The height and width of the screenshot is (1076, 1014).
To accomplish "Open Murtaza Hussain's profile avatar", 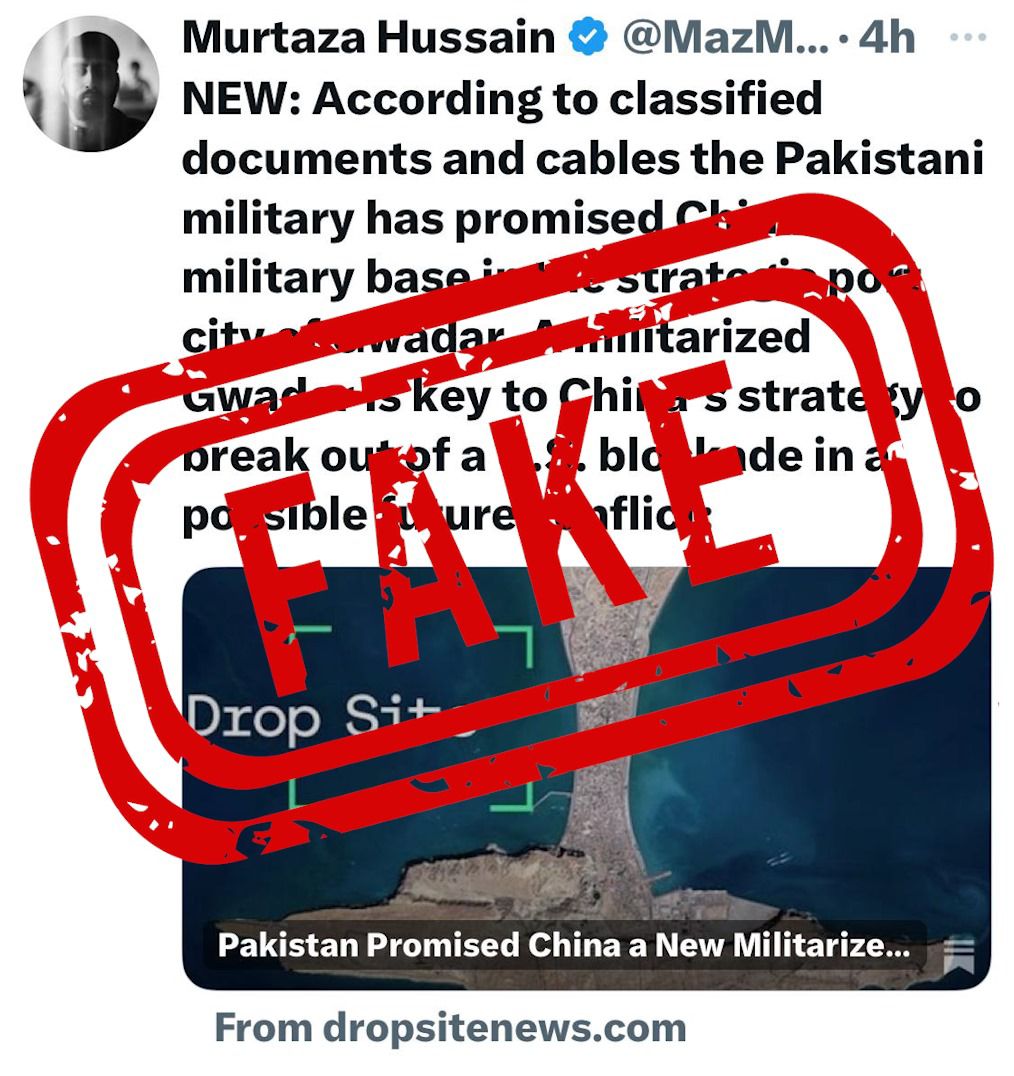I will point(91,84).
